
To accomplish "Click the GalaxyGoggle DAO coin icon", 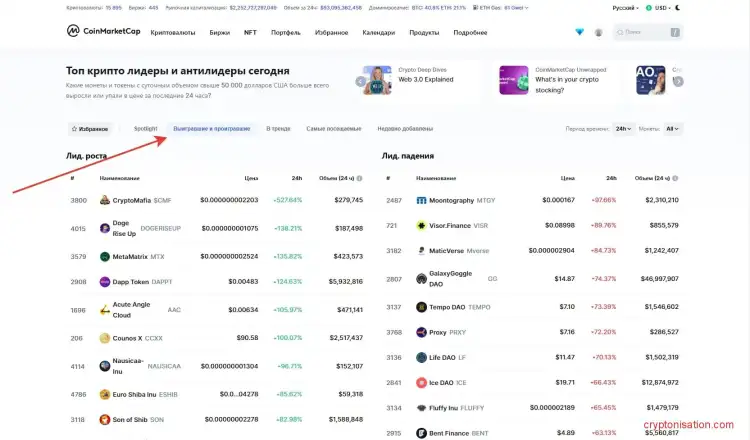I will (x=421, y=279).
